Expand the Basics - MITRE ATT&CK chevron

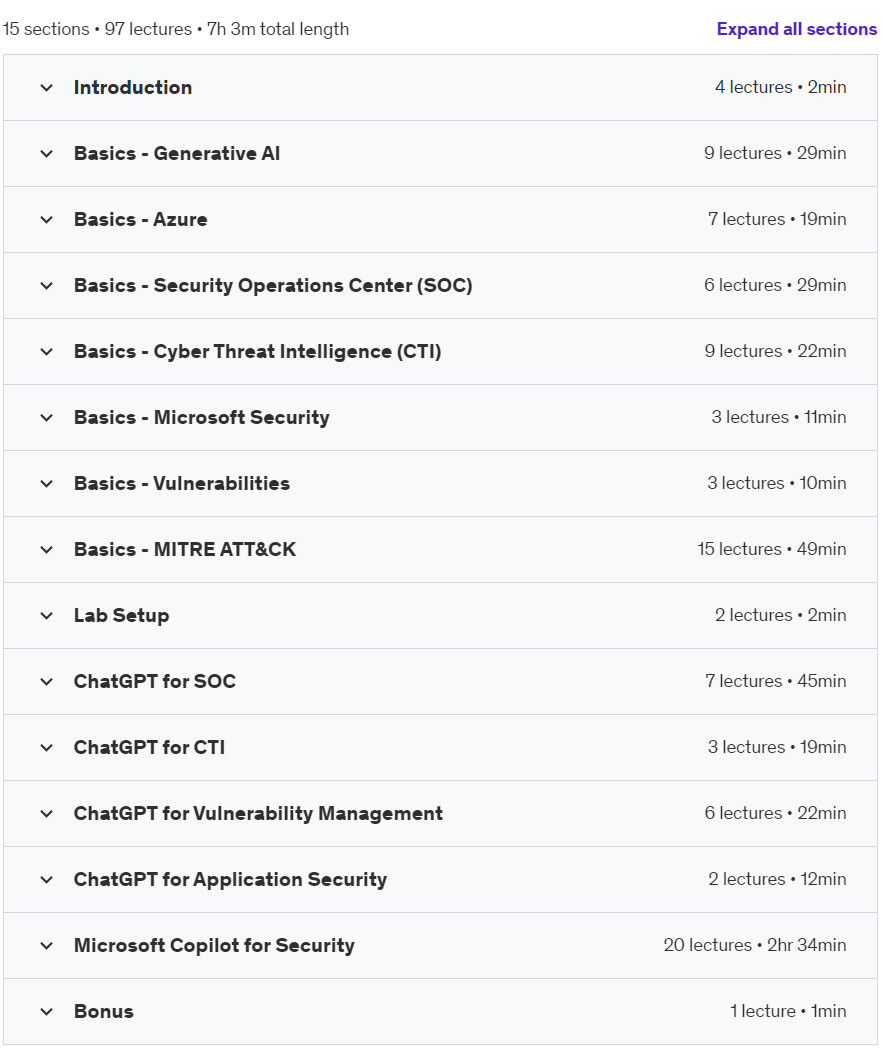tap(46, 550)
